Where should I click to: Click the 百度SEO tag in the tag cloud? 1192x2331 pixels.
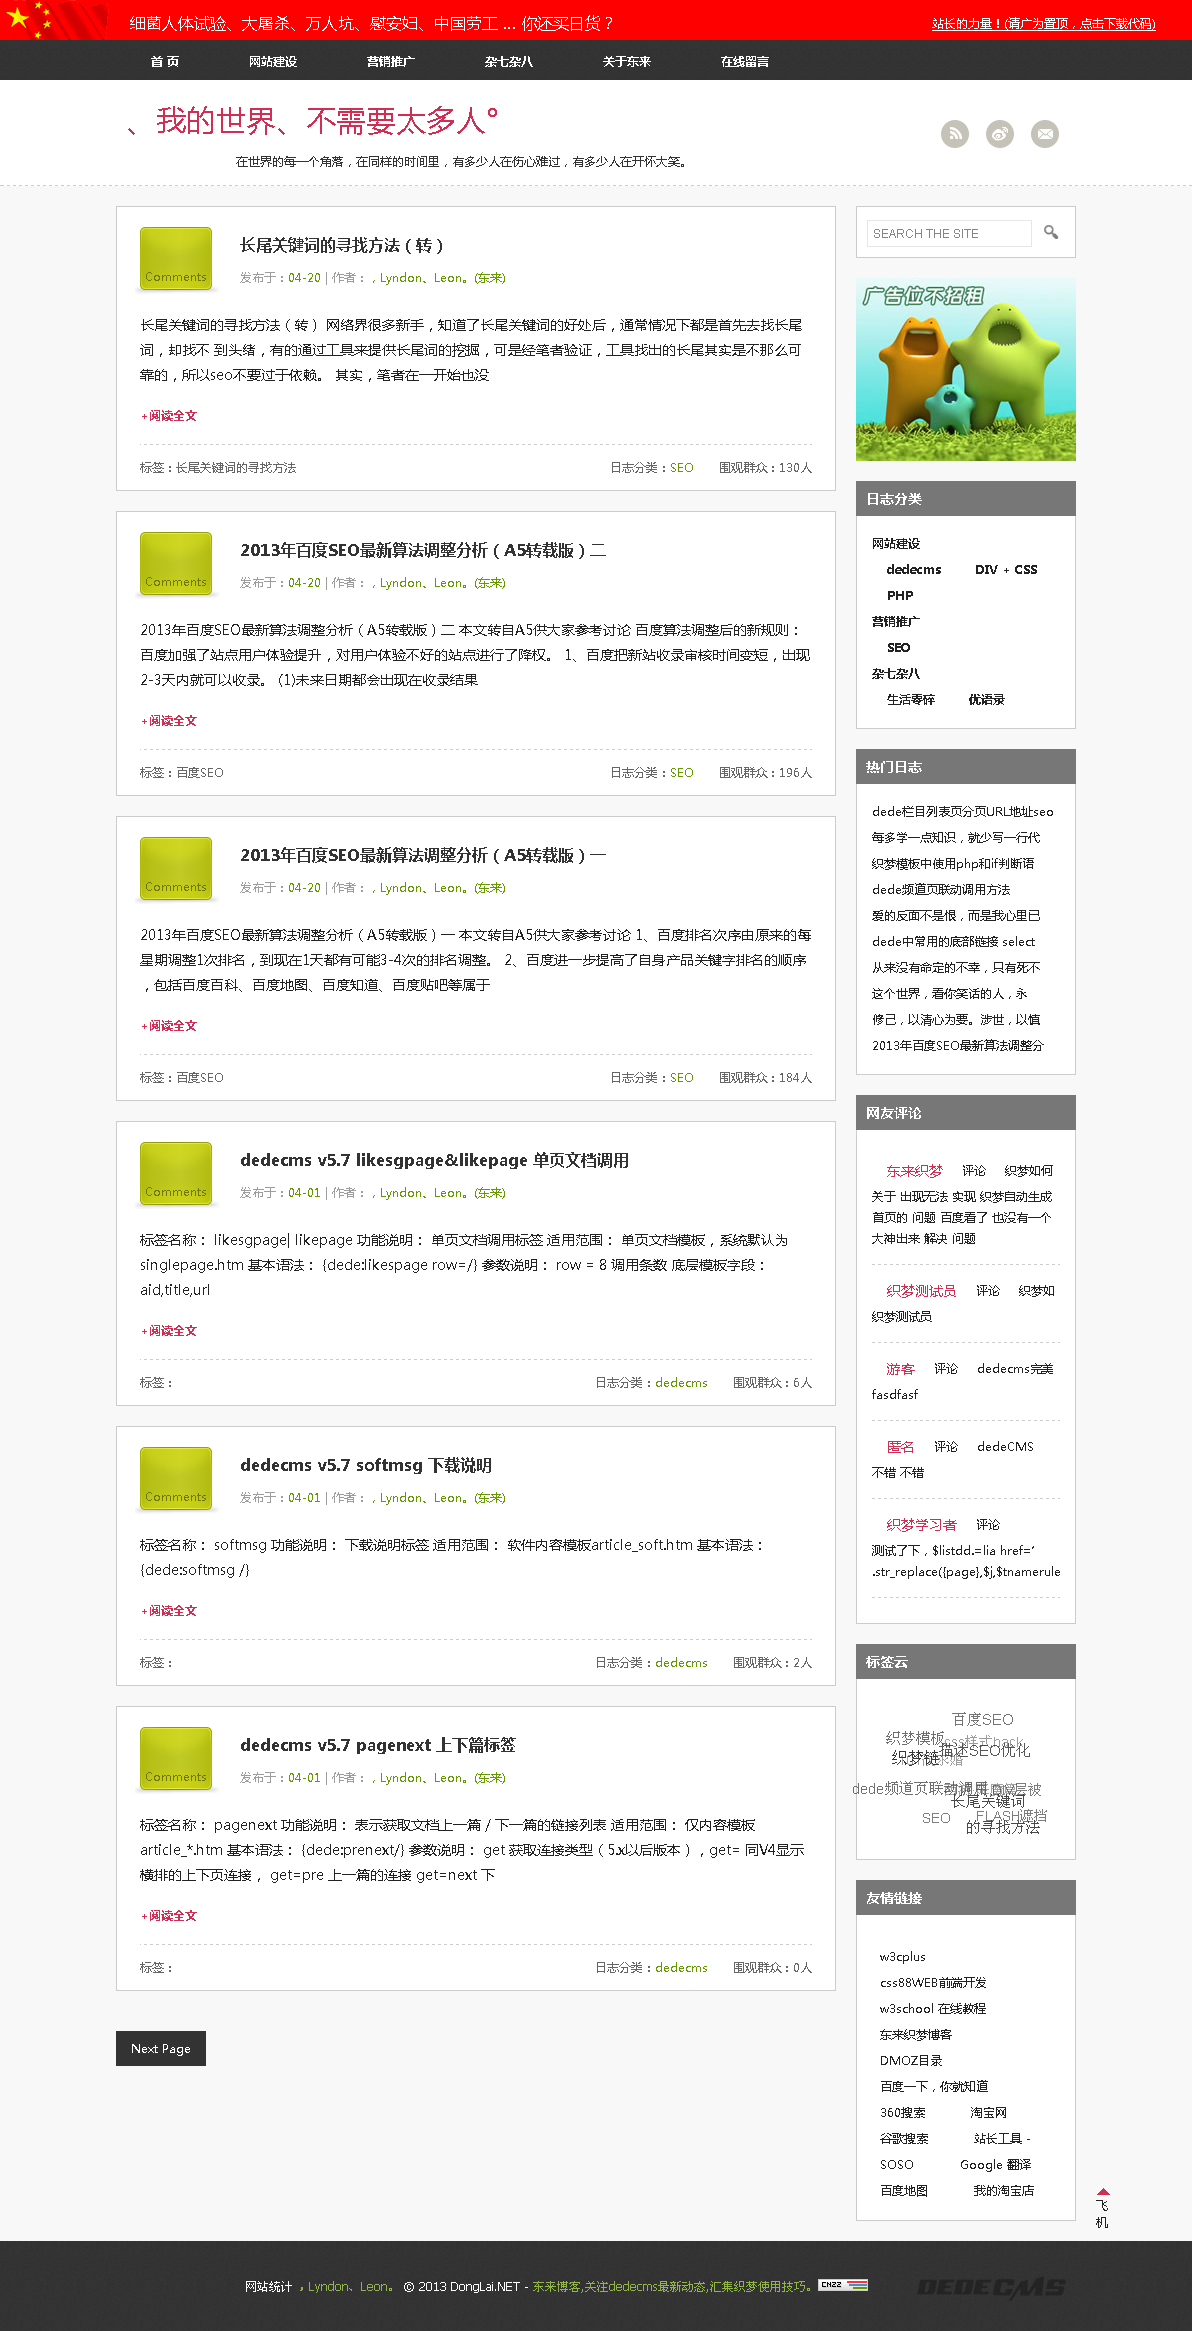pyautogui.click(x=982, y=1719)
